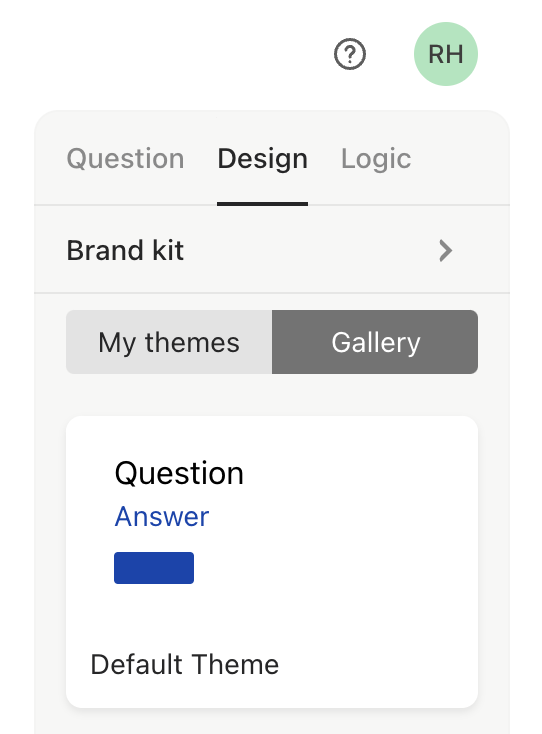
Task: Select the Gallery segment
Action: click(375, 342)
